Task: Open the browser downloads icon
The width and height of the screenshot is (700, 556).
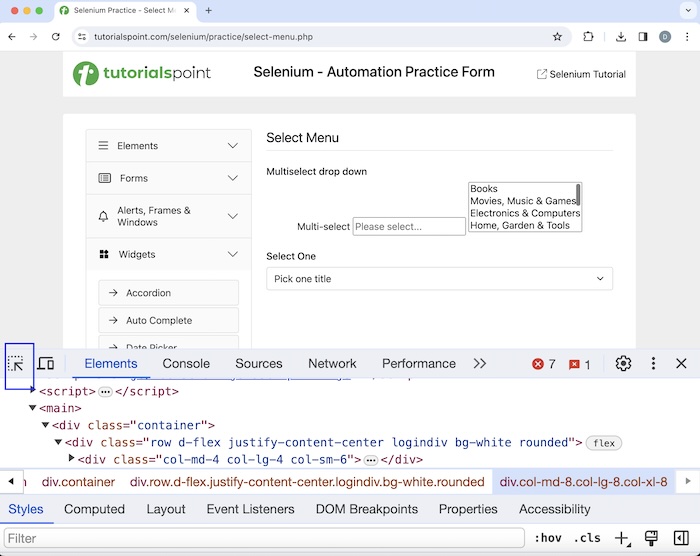Action: (x=621, y=37)
